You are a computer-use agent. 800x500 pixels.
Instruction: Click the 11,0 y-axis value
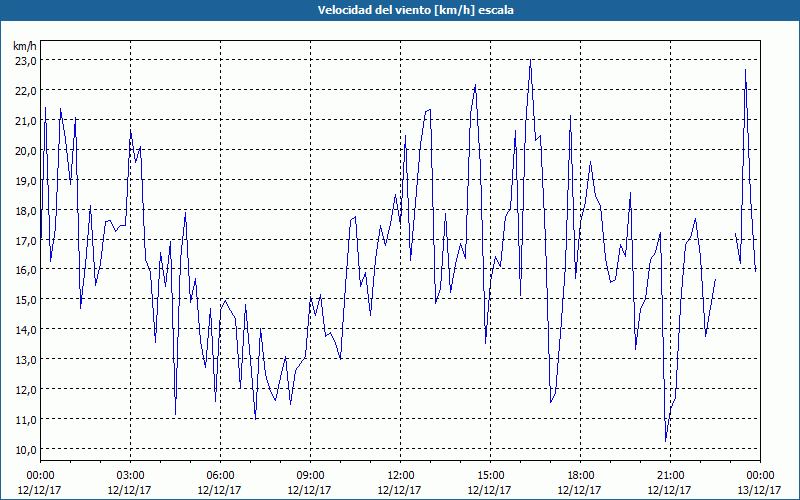25,419
